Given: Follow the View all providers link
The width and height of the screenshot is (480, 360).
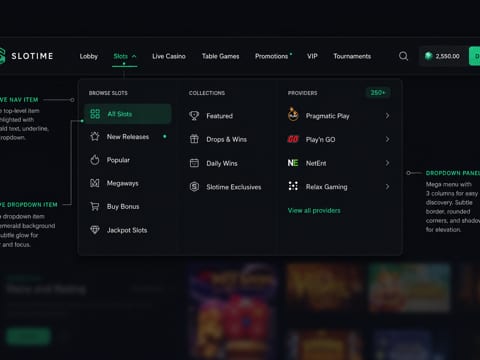Looking at the screenshot, I should (x=314, y=210).
